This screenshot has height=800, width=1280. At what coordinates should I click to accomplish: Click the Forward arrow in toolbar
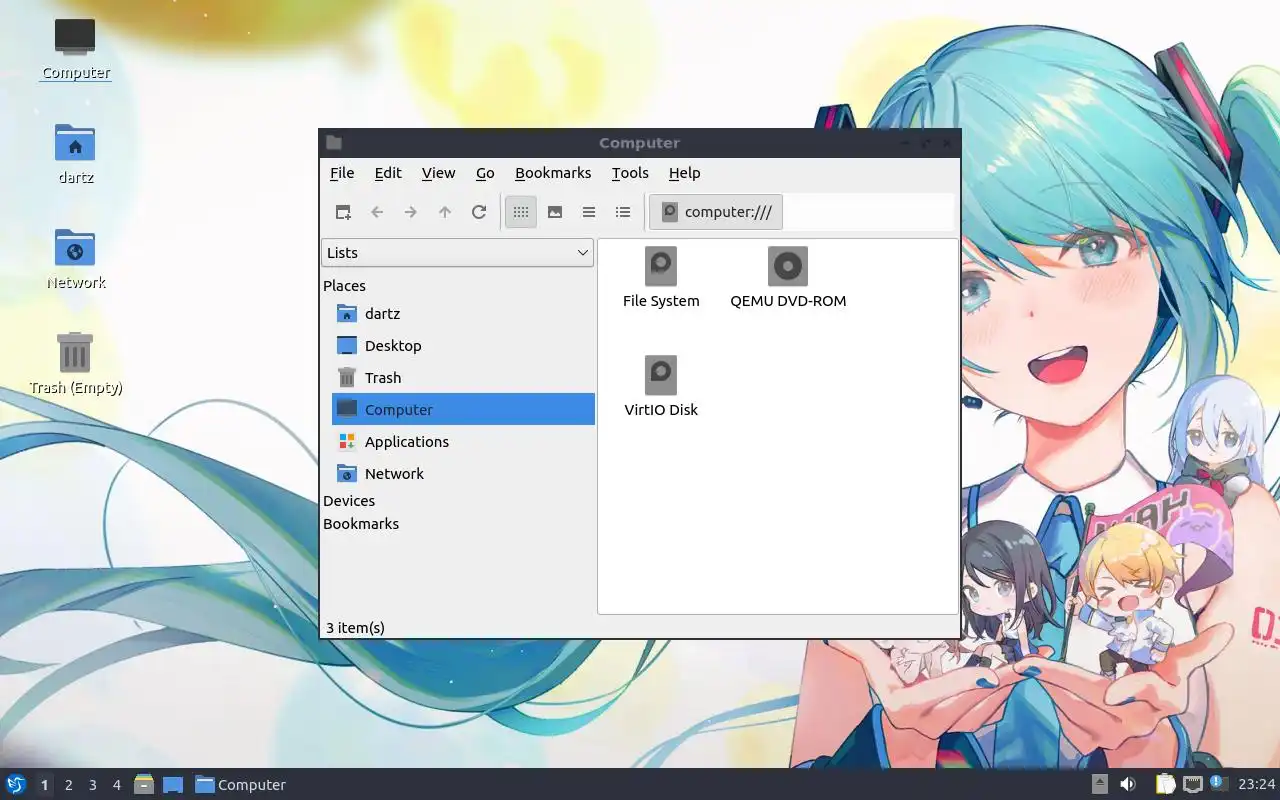pos(411,212)
